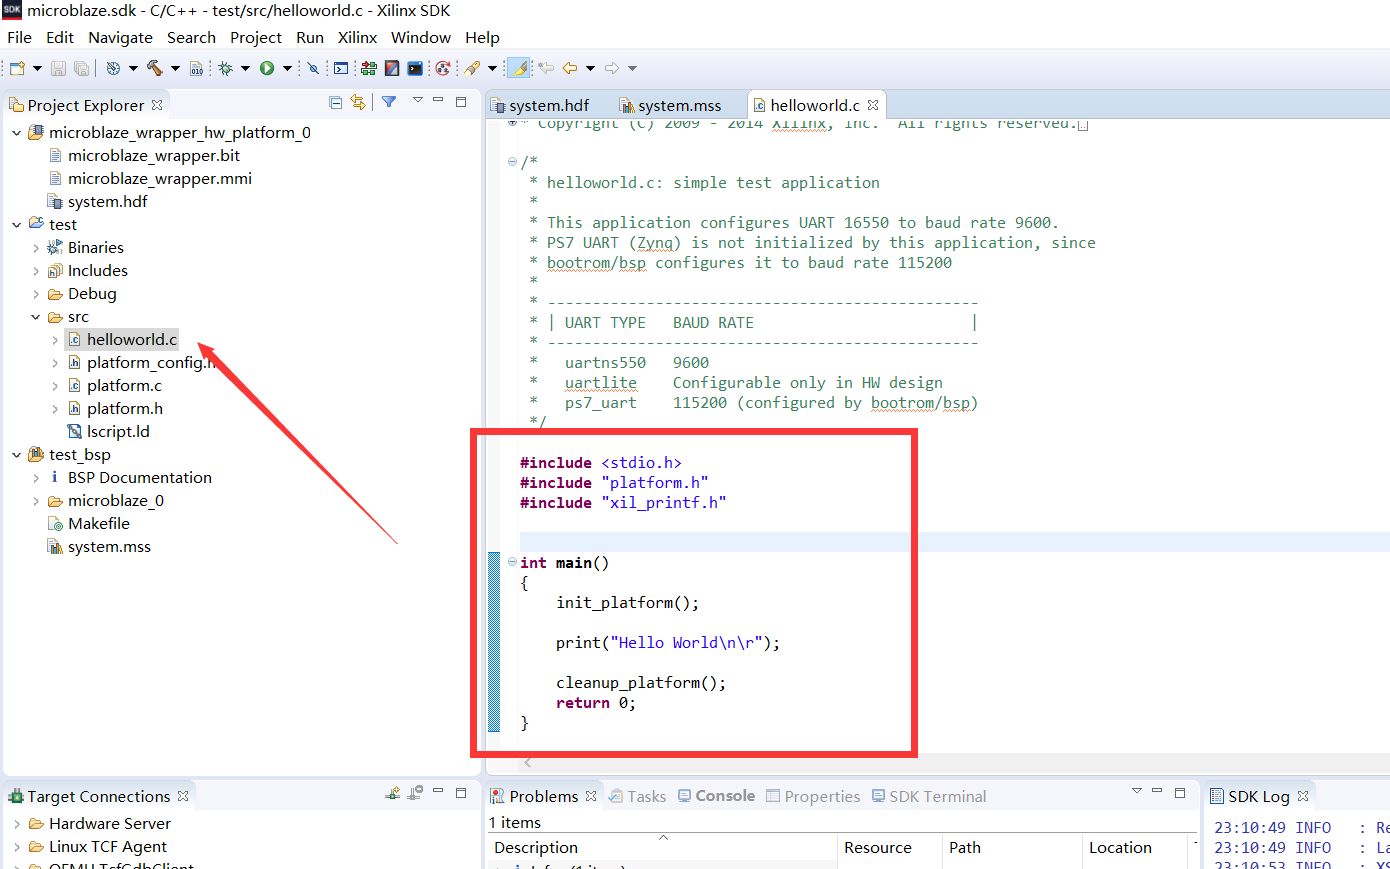Click the New file toolbar icon
Viewport: 1390px width, 869px height.
point(17,68)
